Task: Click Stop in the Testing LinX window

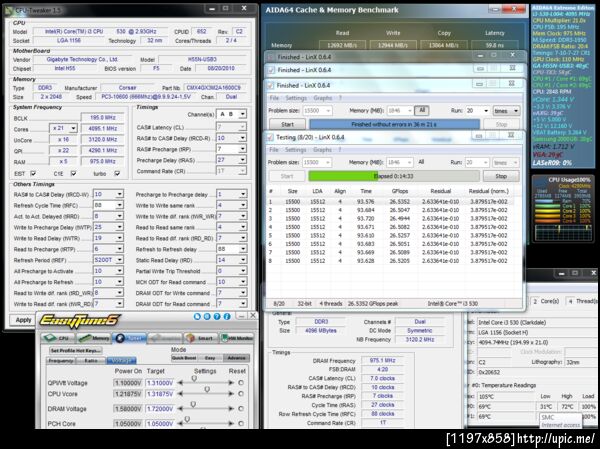Action: click(501, 176)
